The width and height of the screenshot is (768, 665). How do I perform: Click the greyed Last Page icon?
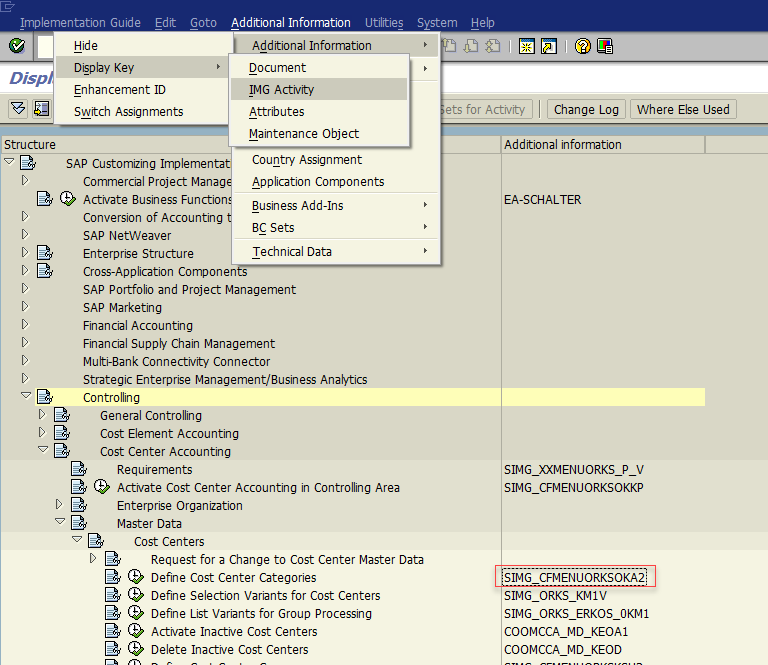[x=493, y=47]
